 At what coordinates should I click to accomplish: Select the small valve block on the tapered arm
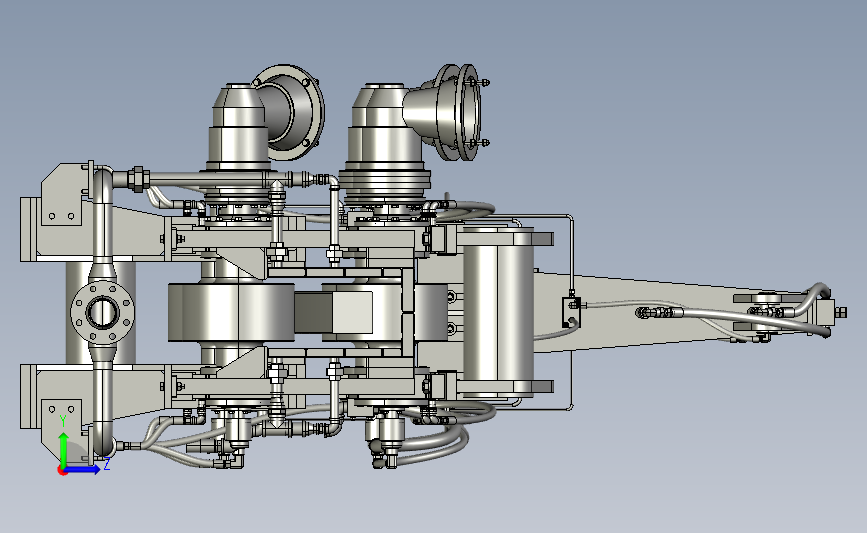click(x=571, y=312)
